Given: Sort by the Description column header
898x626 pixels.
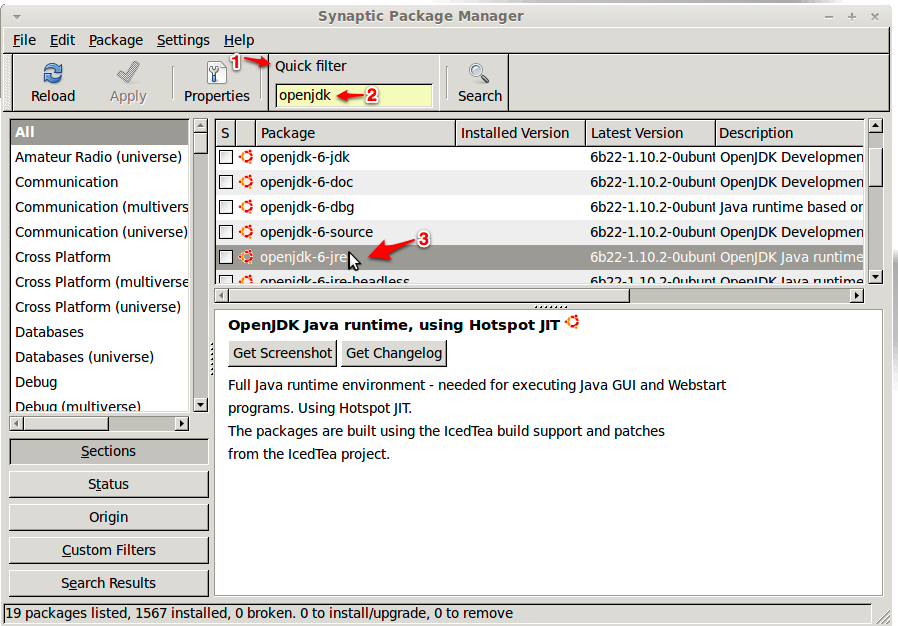Looking at the screenshot, I should [x=789, y=133].
